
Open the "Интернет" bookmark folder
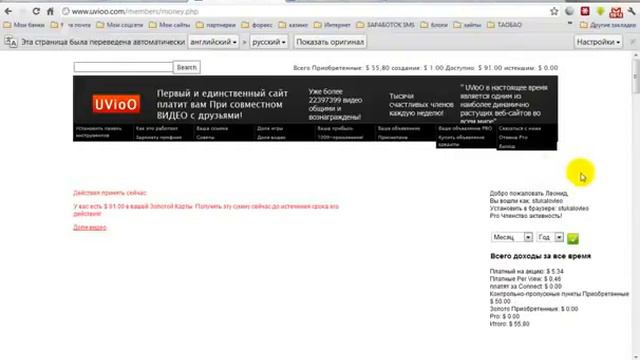(x=332, y=25)
